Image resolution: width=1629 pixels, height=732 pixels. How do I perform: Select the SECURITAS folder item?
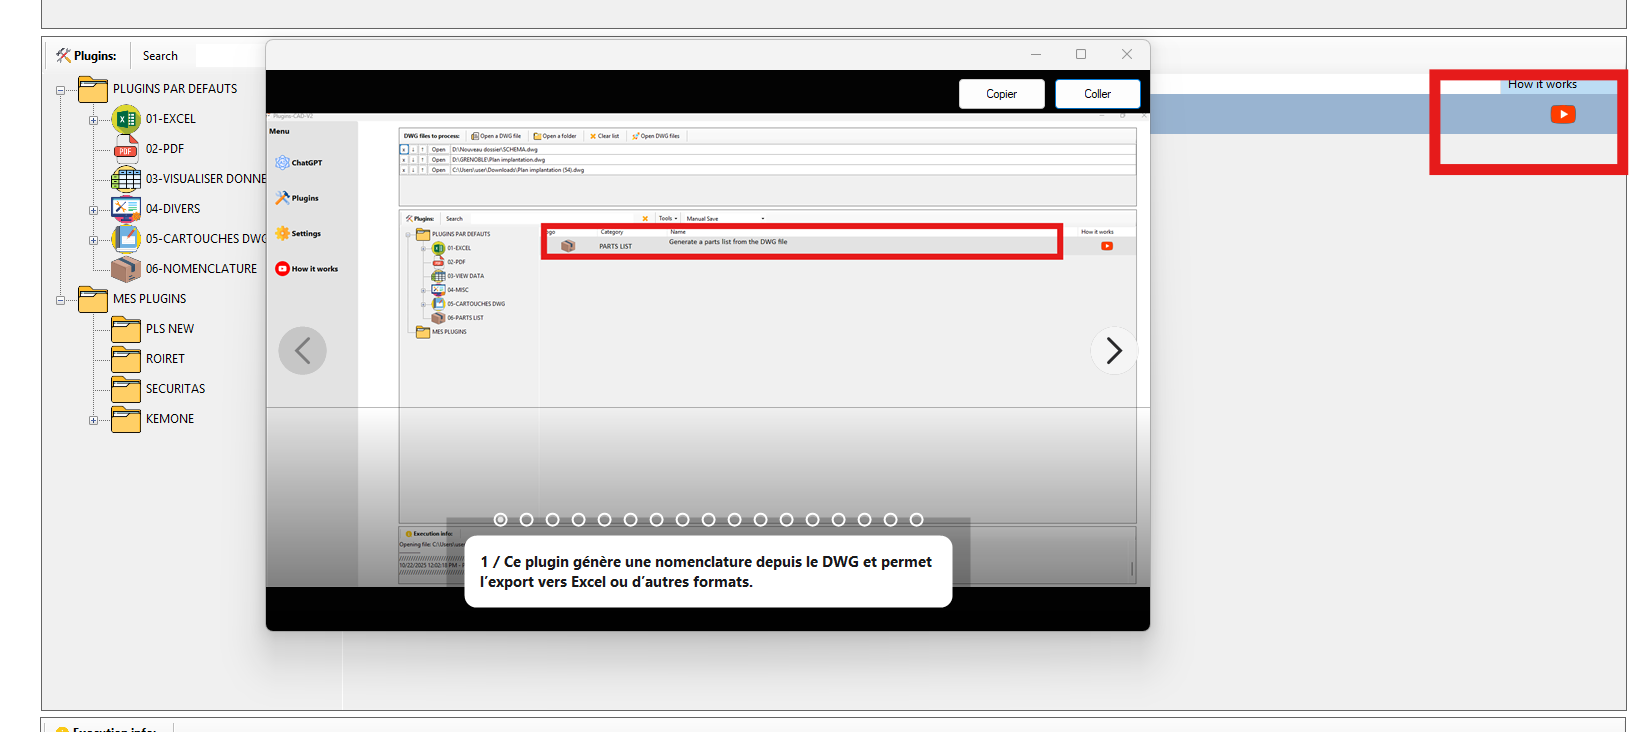[x=175, y=389]
